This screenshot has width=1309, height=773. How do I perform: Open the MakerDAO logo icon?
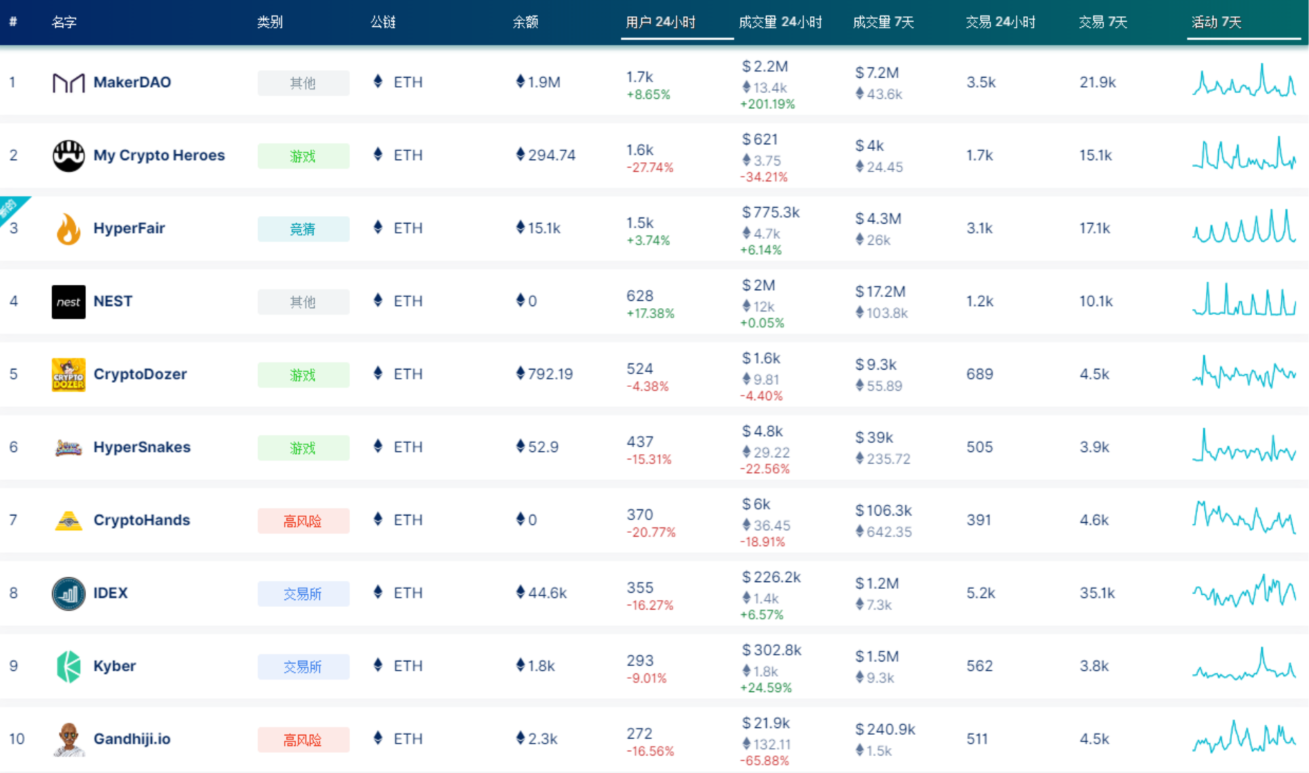pos(68,83)
